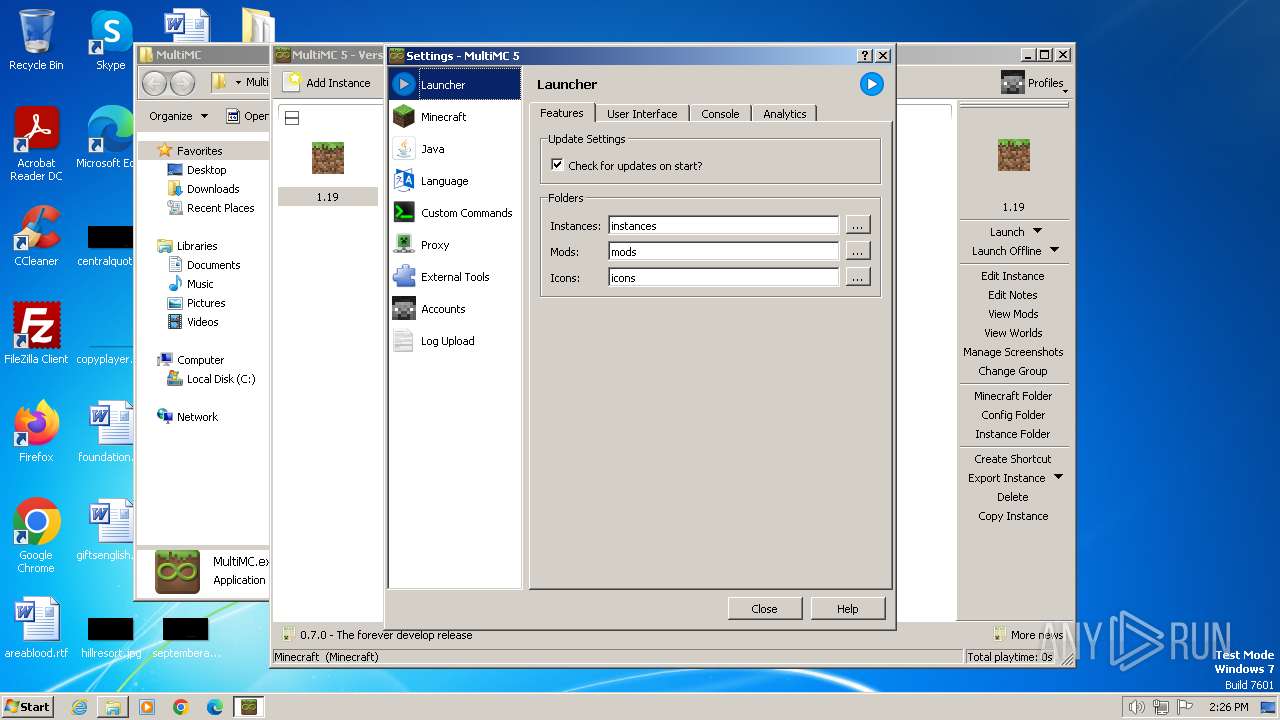Viewport: 1280px width, 720px height.
Task: Collapse the instance group in MultiMC
Action: (x=292, y=118)
